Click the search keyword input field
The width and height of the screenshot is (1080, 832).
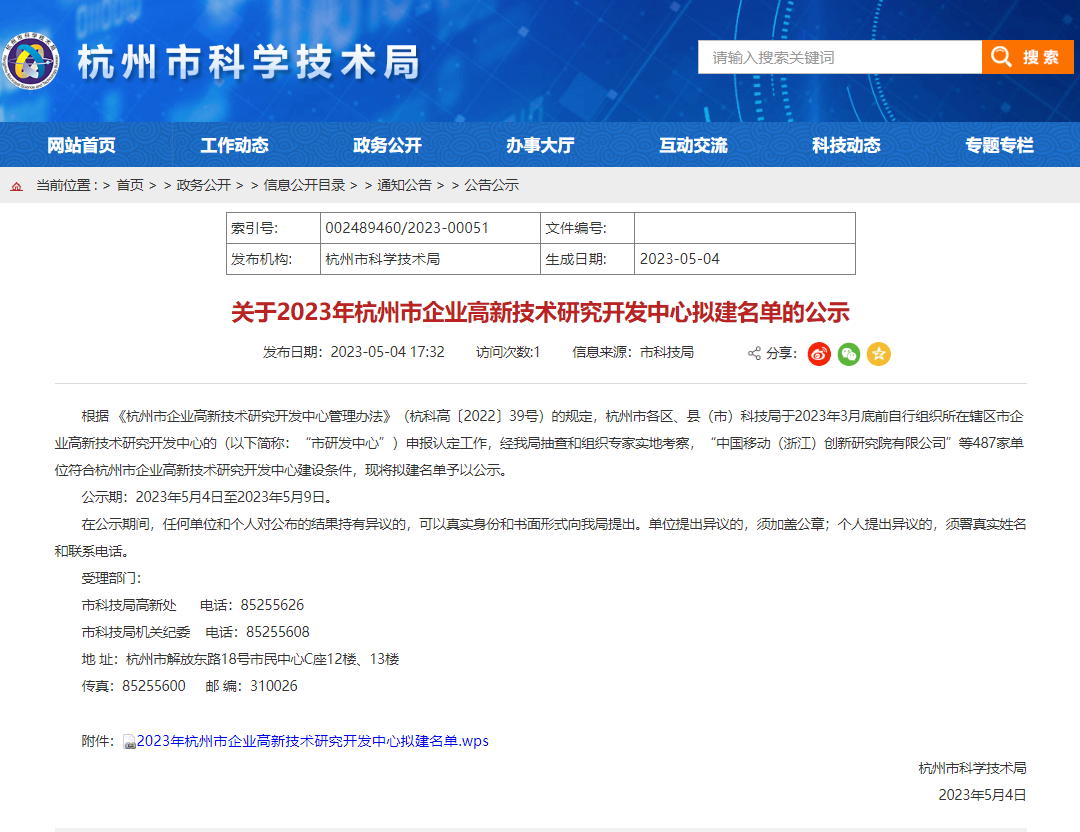(x=838, y=57)
